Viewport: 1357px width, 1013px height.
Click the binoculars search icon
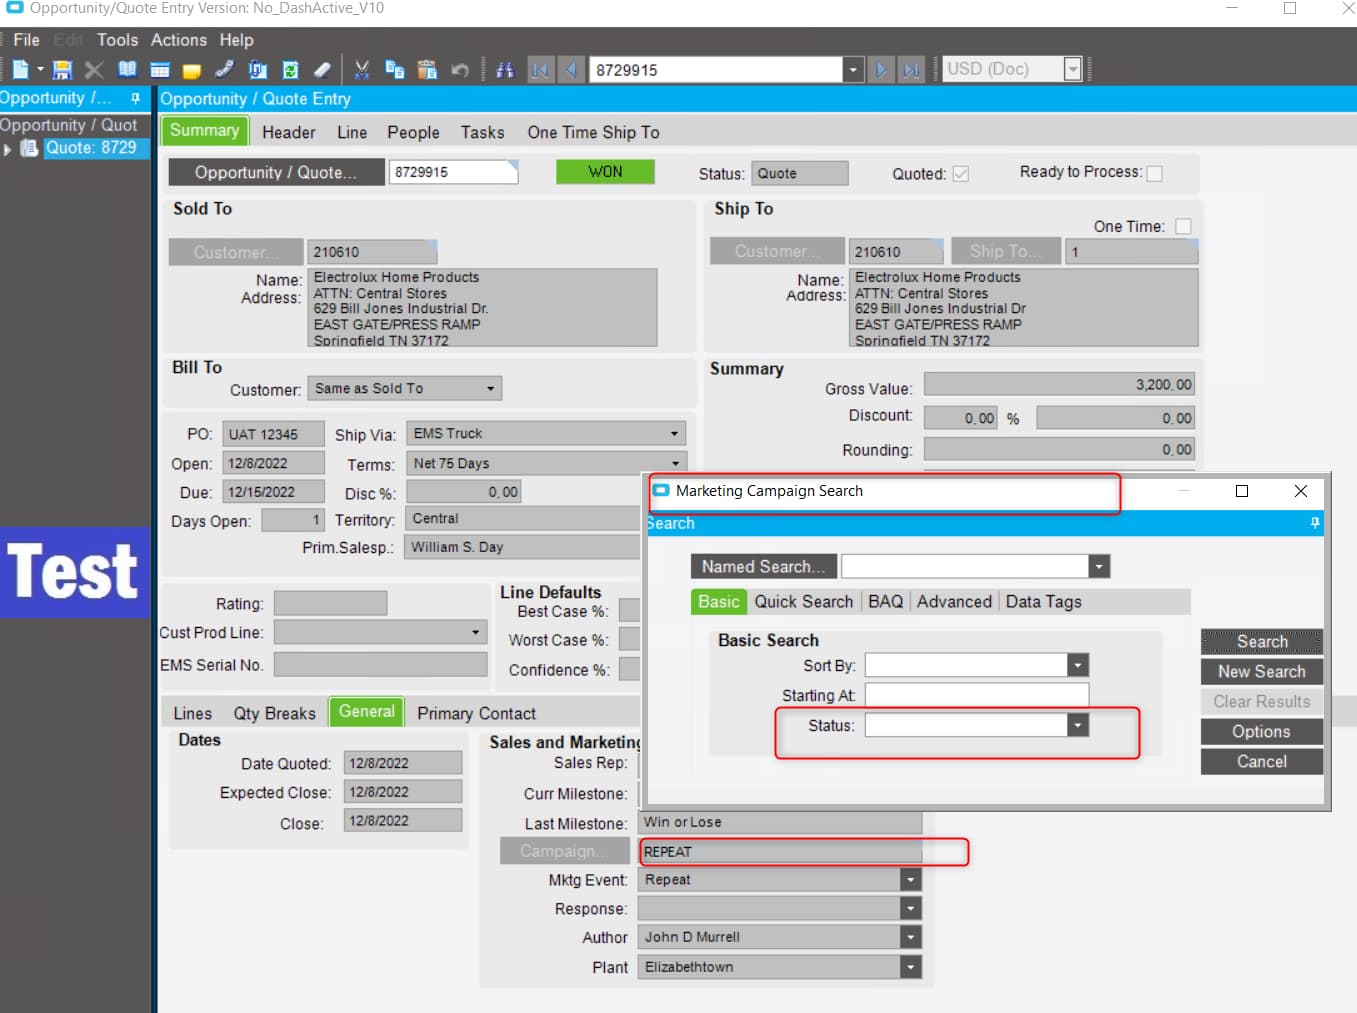point(505,70)
